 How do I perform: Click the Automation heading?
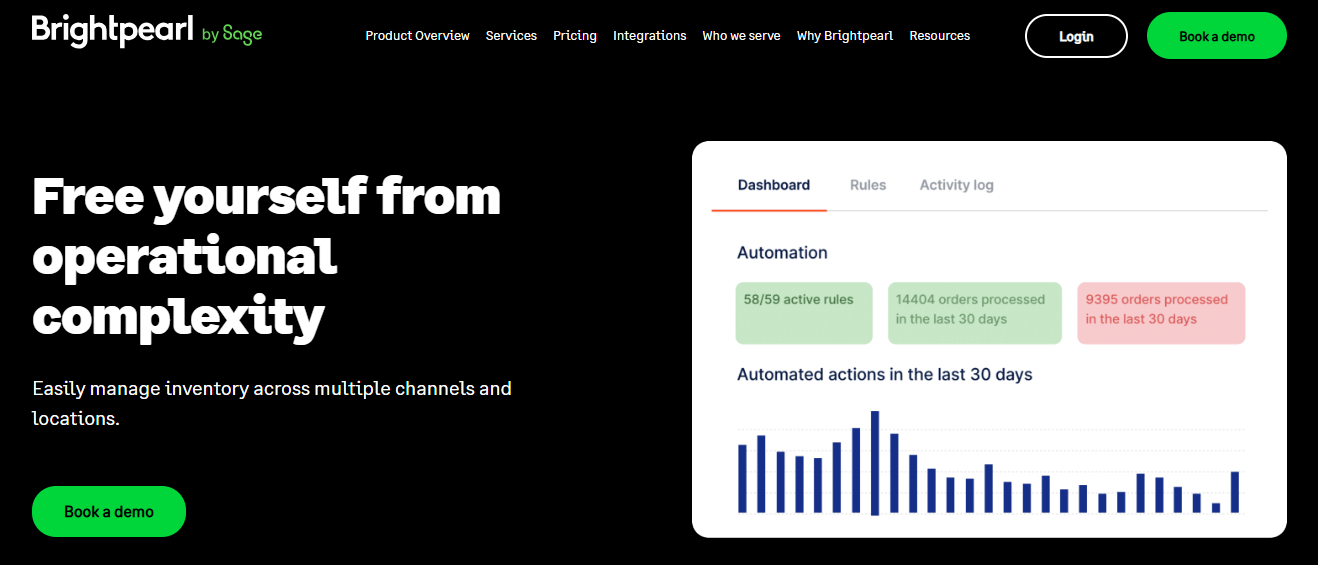(x=782, y=253)
